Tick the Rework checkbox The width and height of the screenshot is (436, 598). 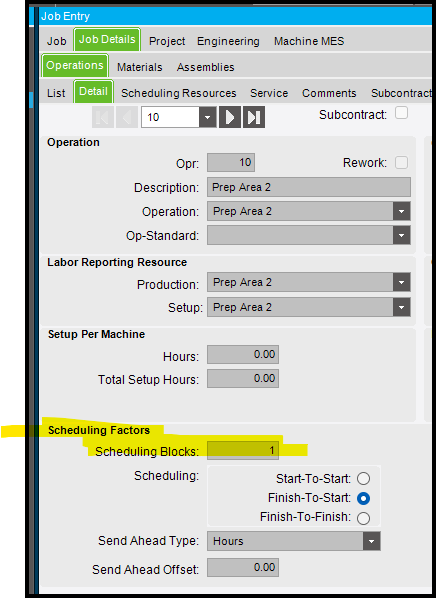pos(401,162)
